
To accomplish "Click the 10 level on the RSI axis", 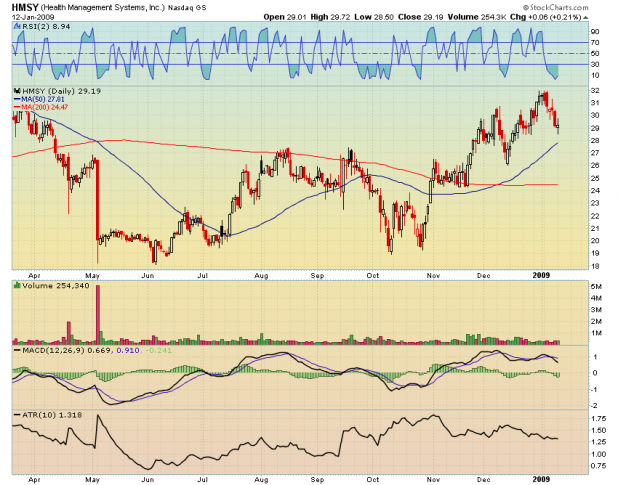I will [x=595, y=75].
